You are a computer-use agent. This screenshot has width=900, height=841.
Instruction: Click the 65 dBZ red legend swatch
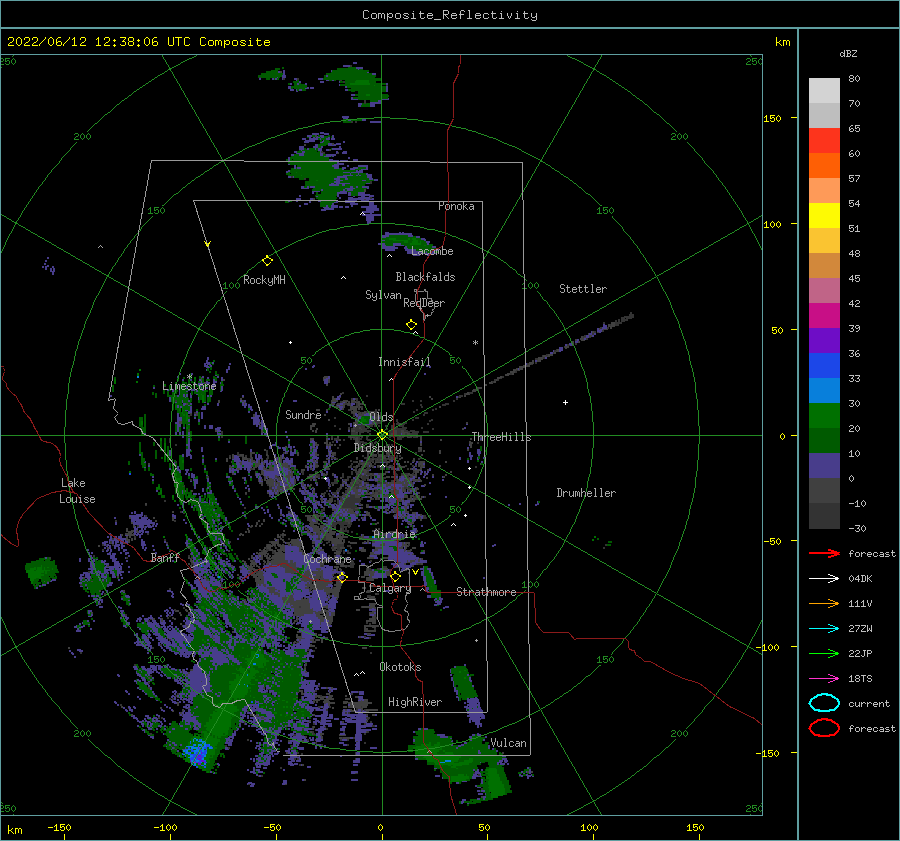[x=824, y=141]
